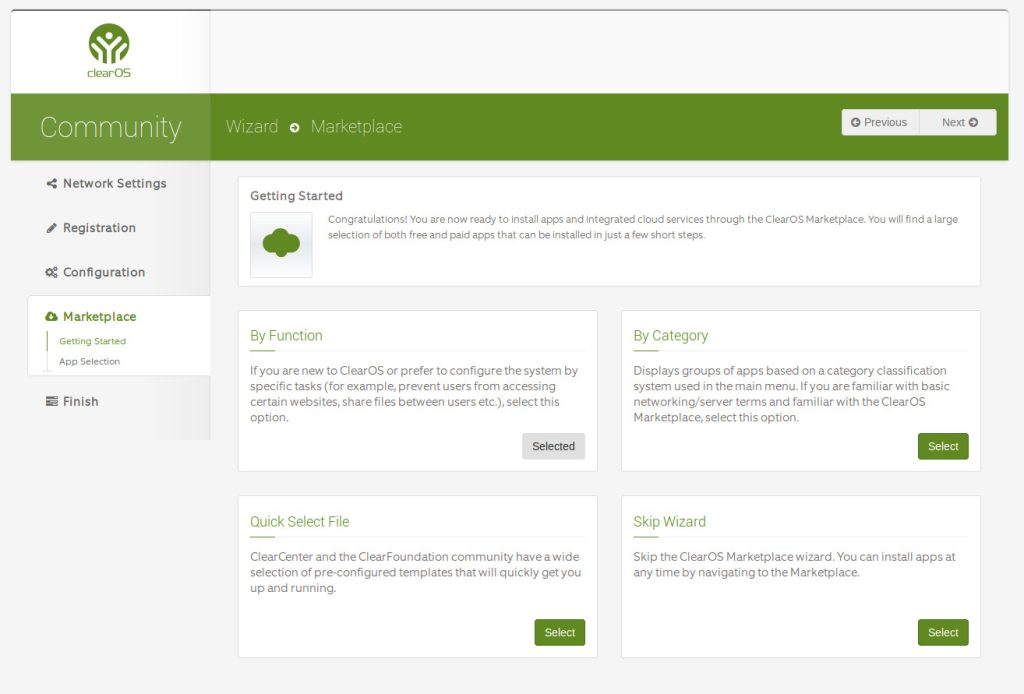1024x694 pixels.
Task: Select the By Category option
Action: [x=942, y=447]
